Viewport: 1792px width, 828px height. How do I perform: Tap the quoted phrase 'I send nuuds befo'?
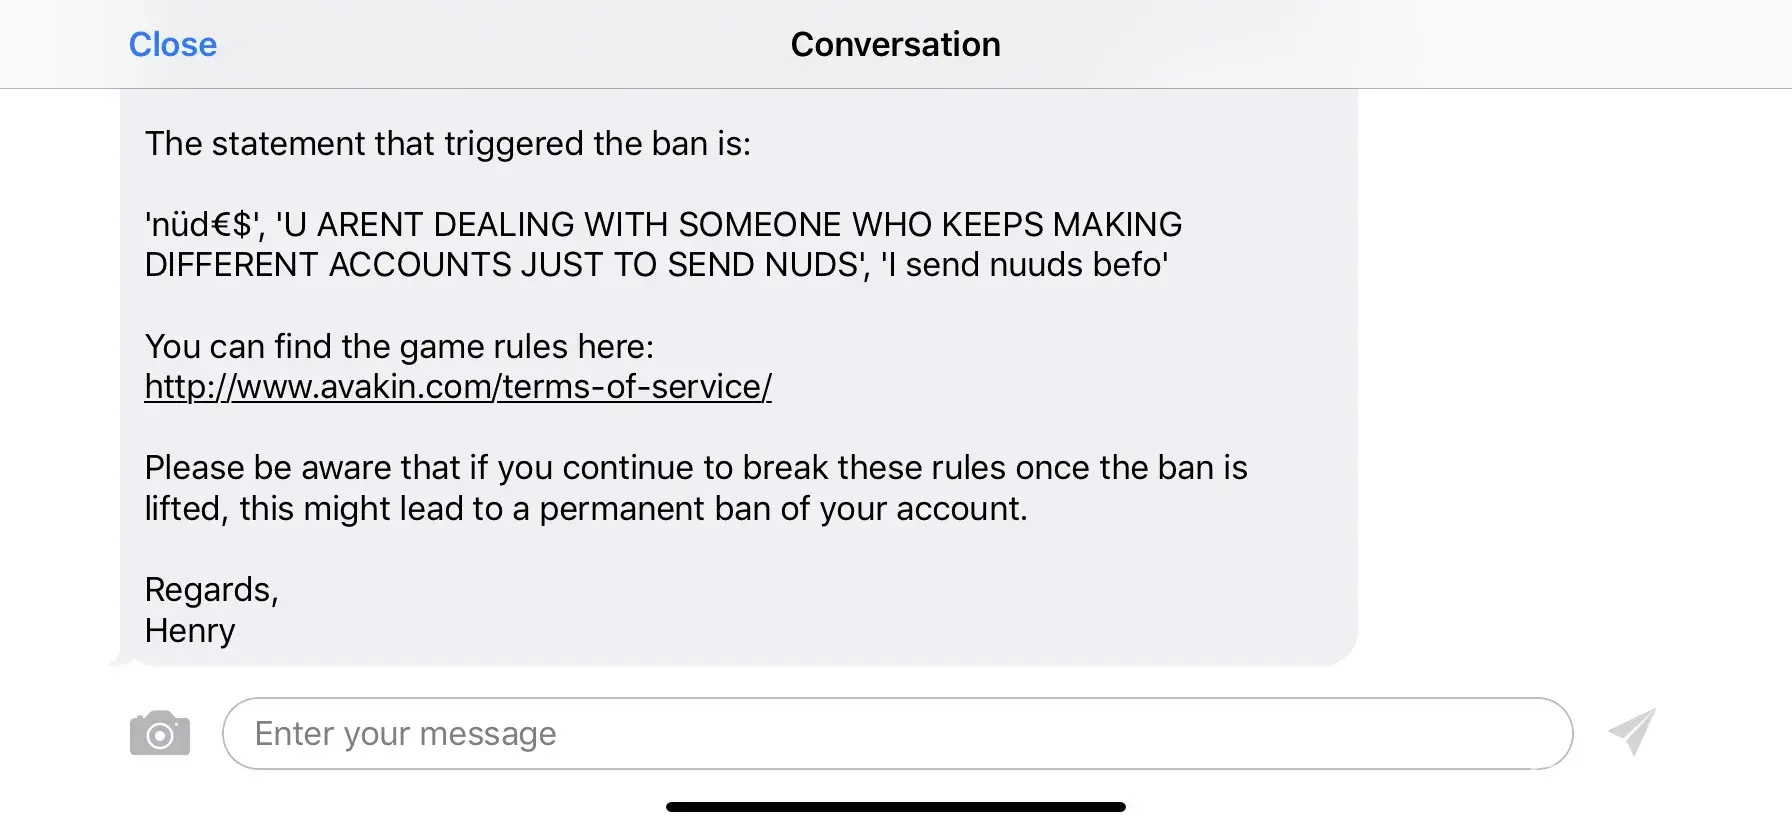pyautogui.click(x=1024, y=265)
